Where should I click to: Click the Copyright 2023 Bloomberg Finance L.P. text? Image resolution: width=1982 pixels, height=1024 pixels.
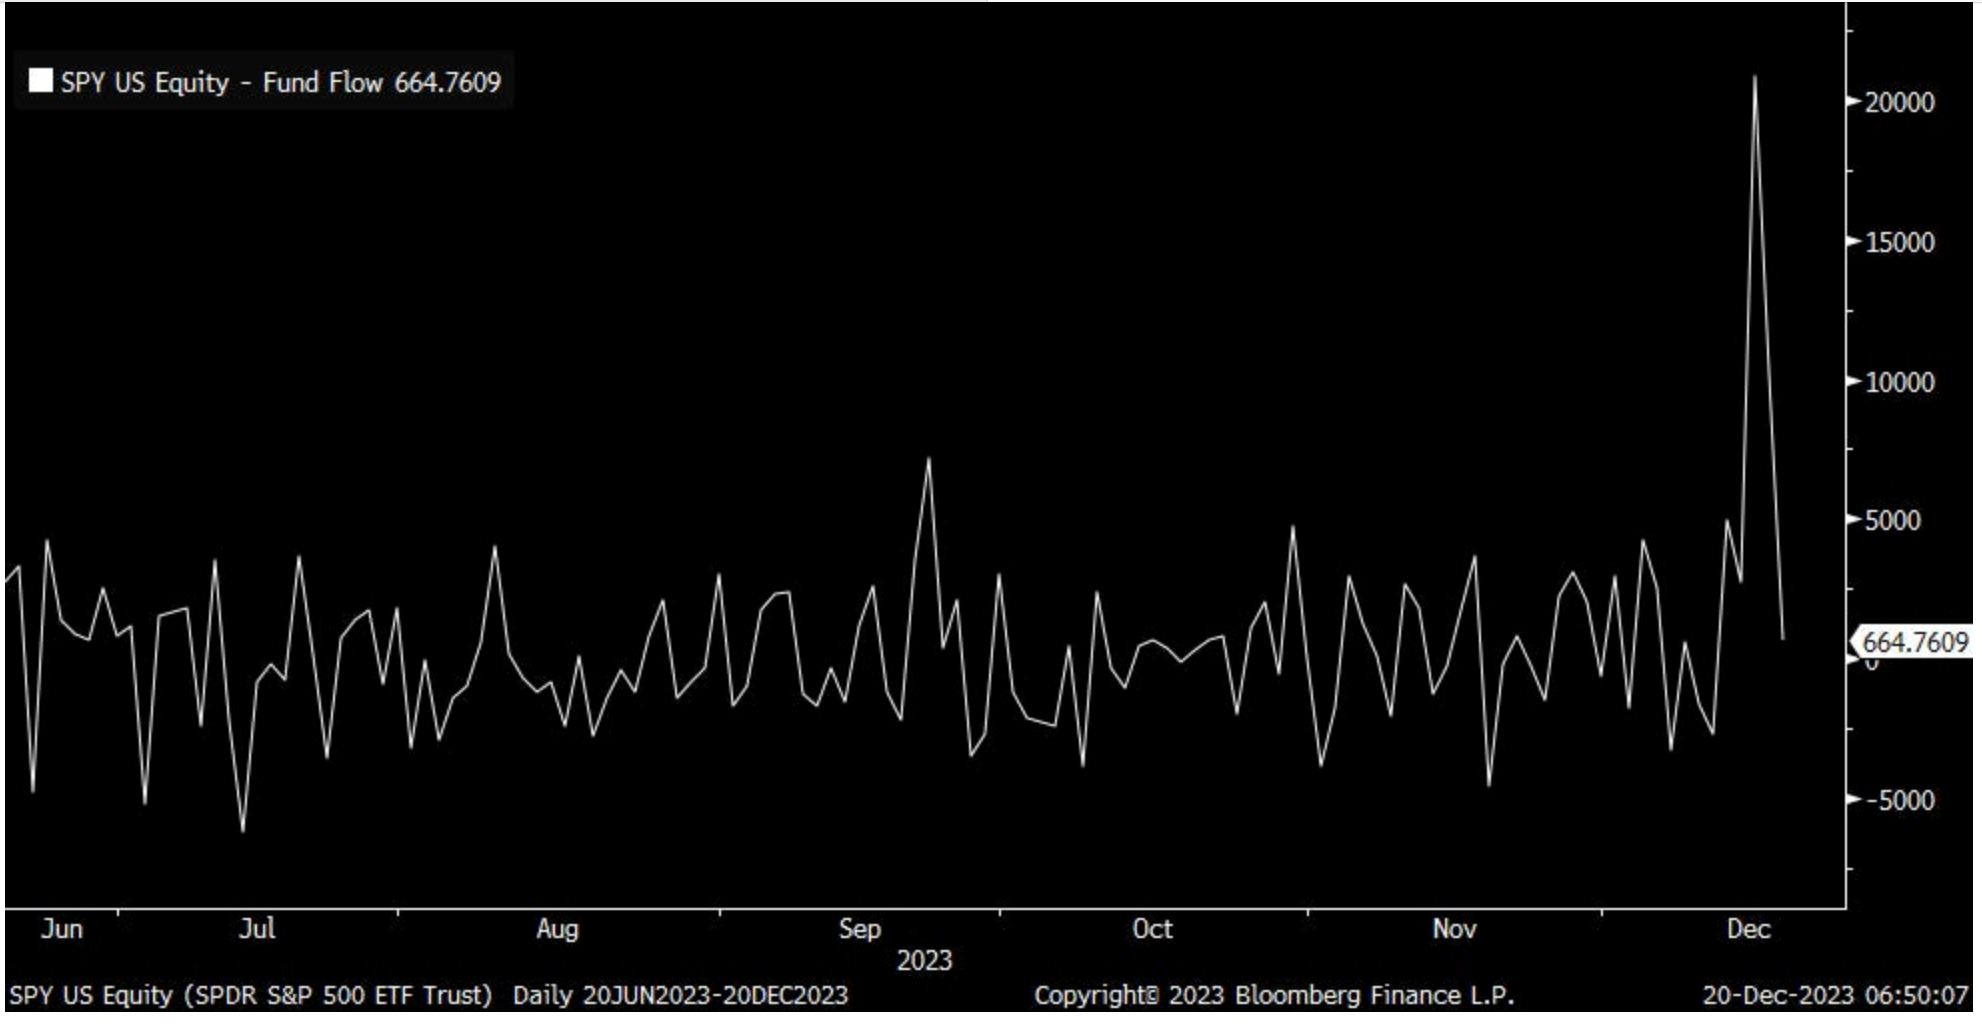tap(1274, 996)
